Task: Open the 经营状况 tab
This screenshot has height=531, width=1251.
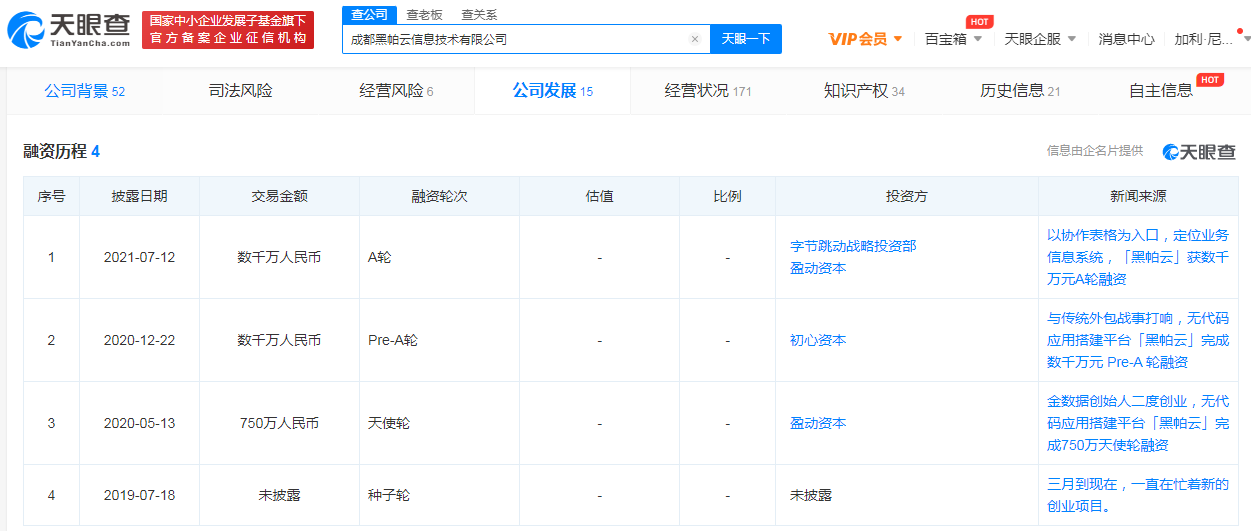Action: [708, 91]
